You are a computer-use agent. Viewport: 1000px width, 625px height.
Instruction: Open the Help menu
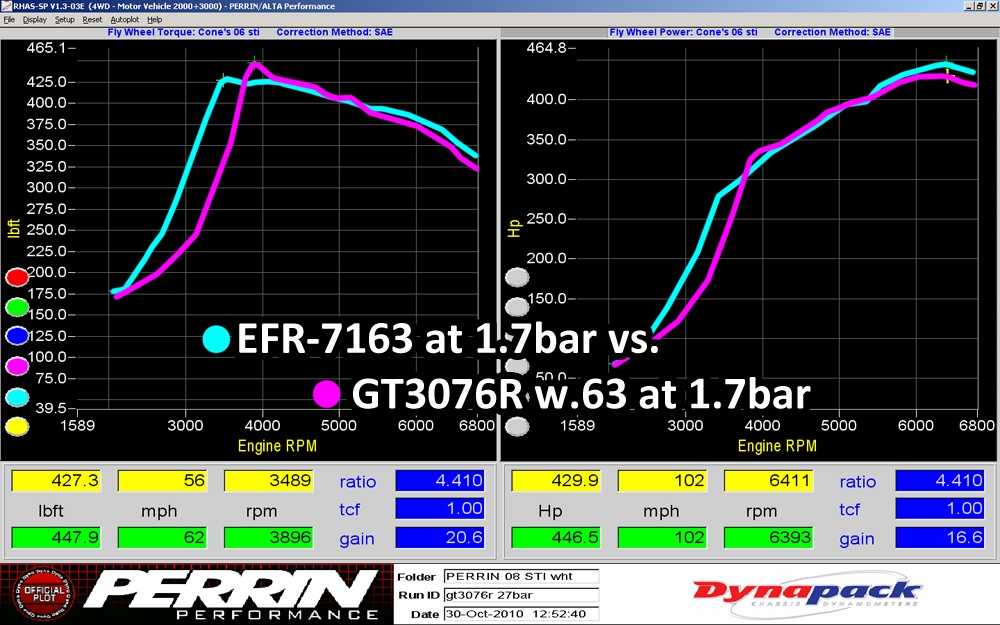click(x=154, y=20)
